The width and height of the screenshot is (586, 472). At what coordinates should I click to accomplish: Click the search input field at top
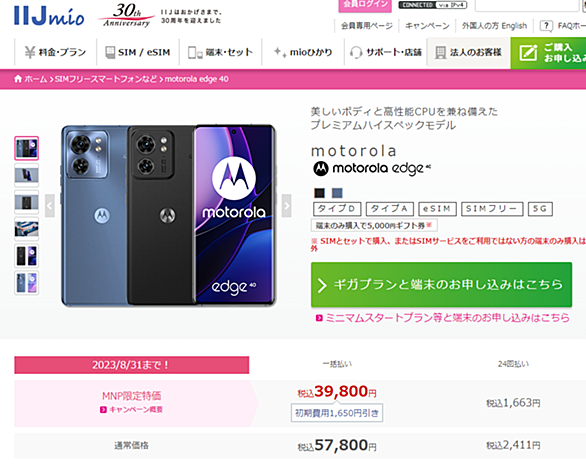tap(527, 5)
